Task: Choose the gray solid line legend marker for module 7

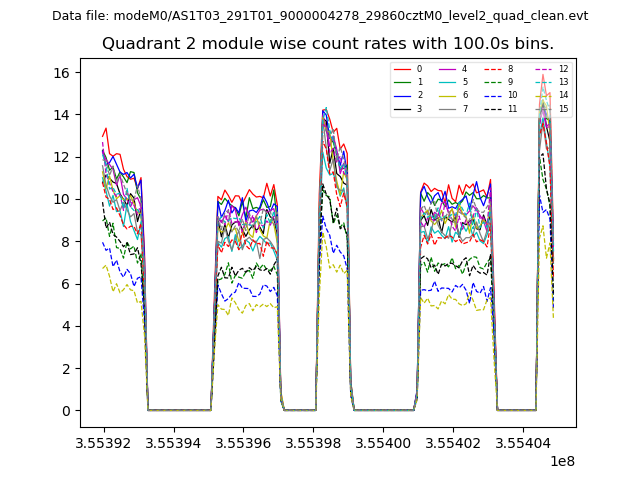Action: pyautogui.click(x=449, y=109)
